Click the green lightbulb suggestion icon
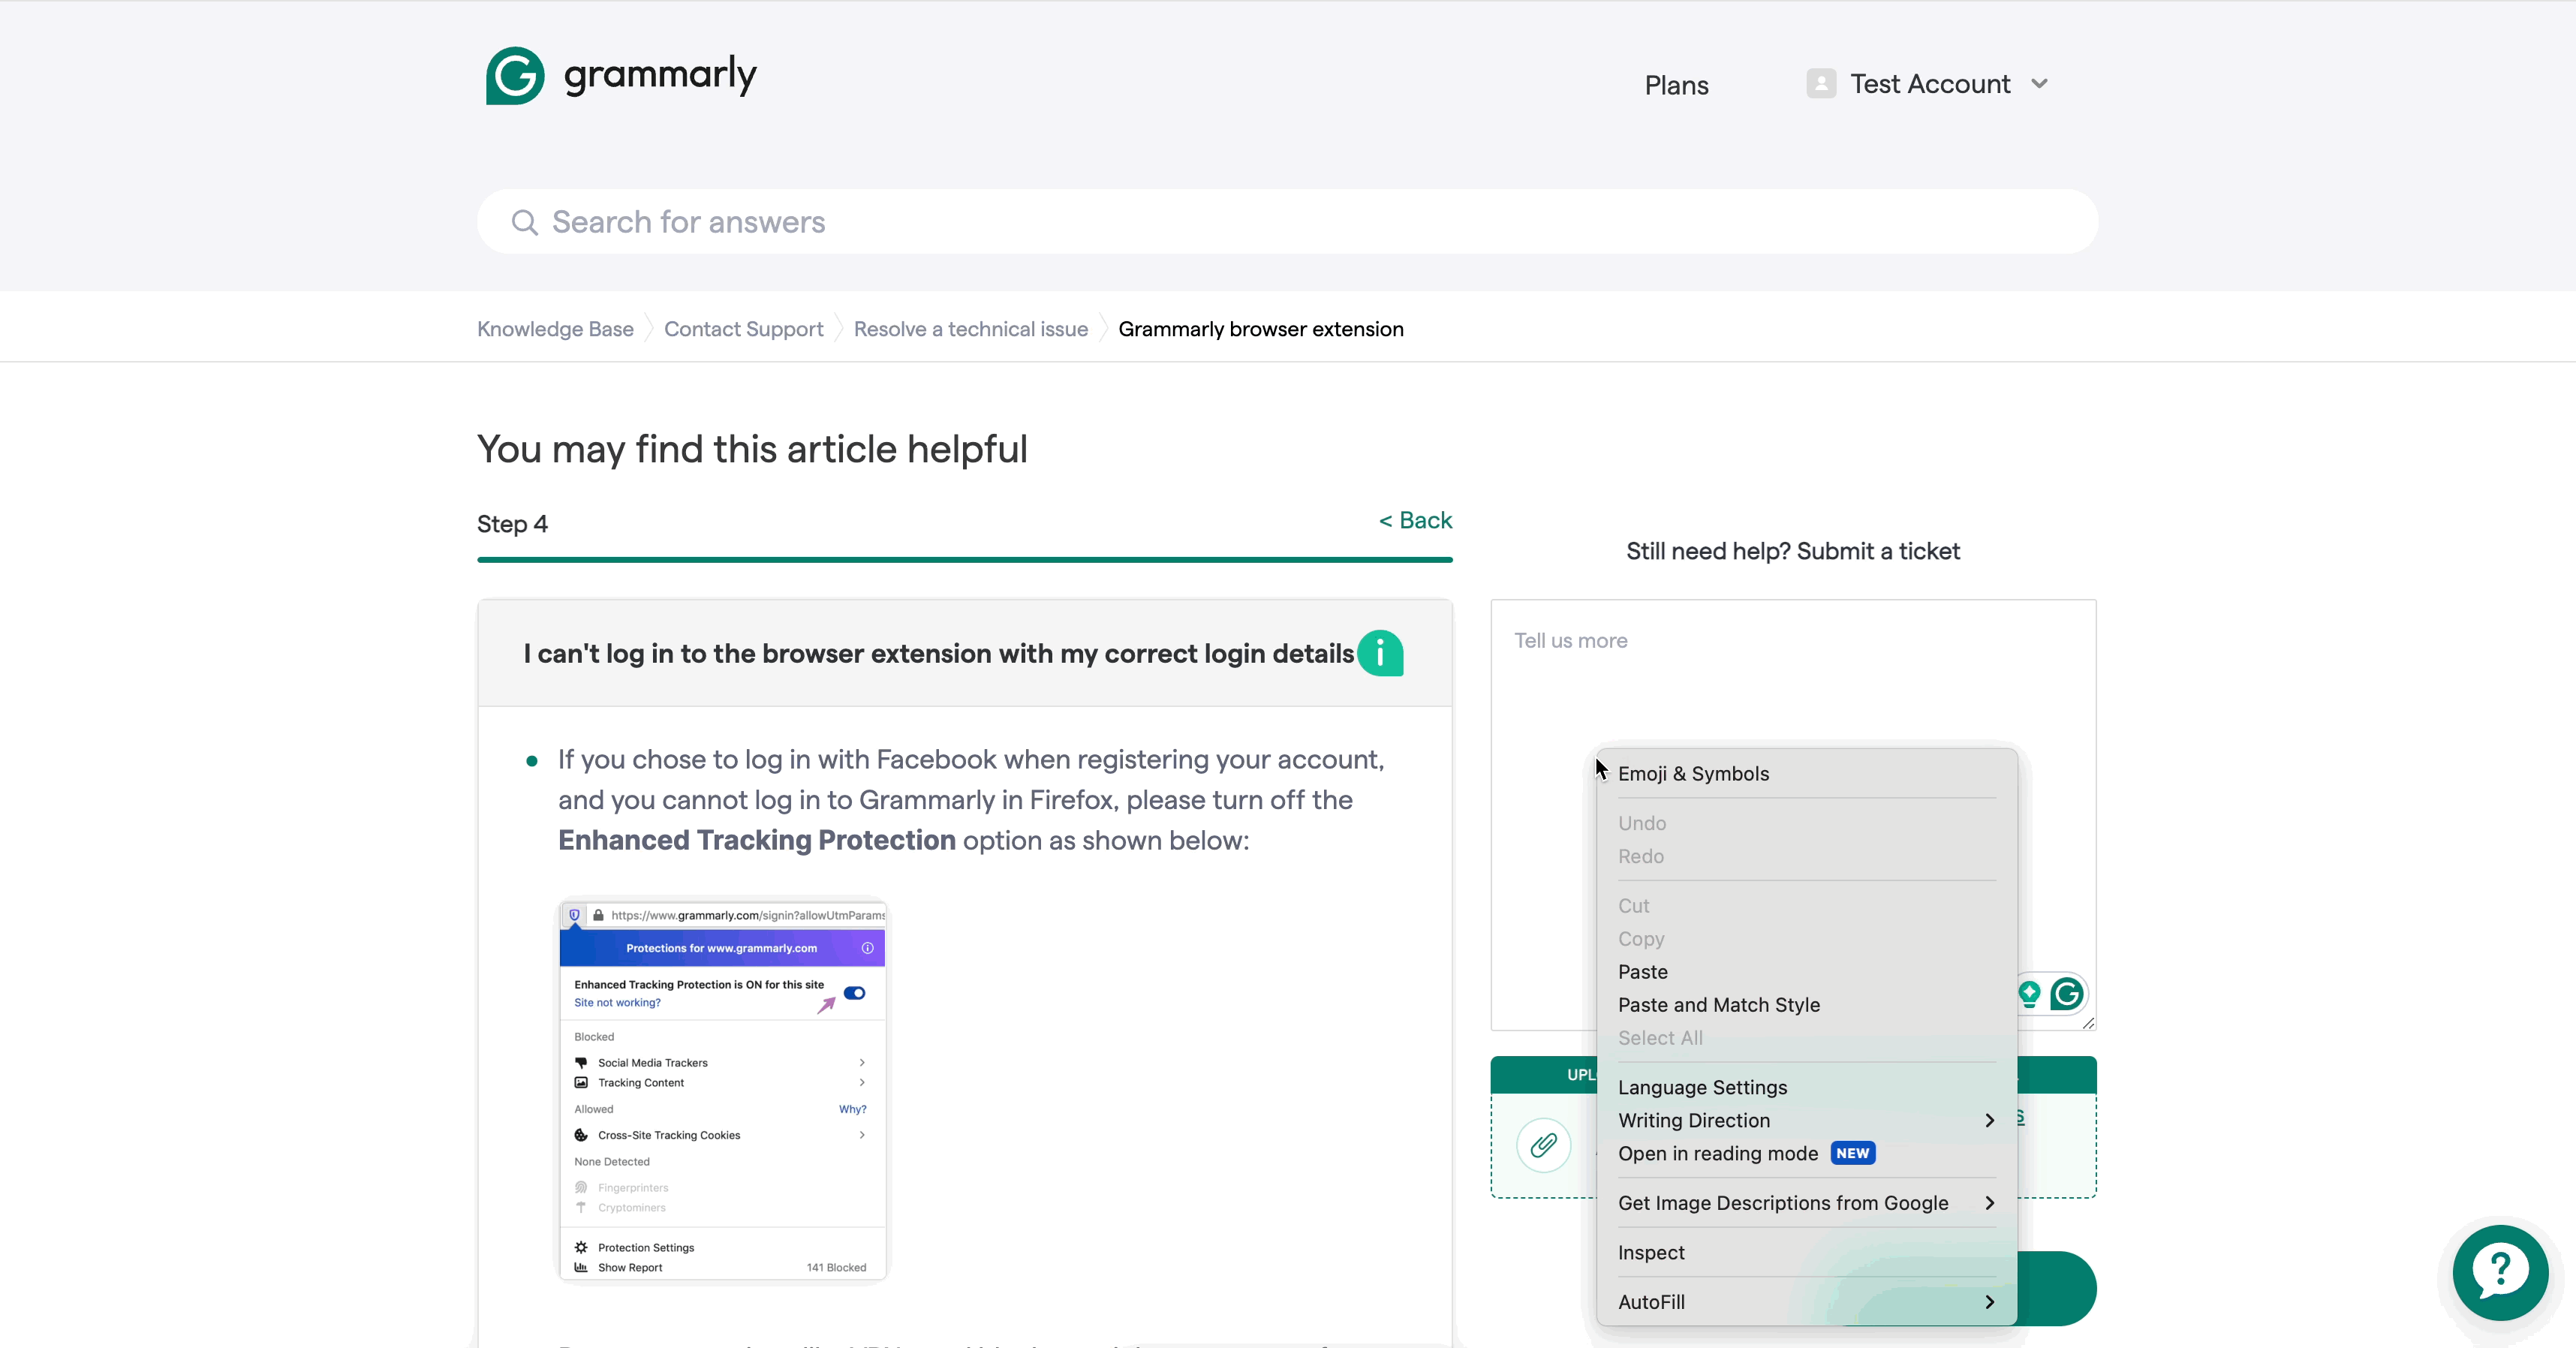This screenshot has width=2576, height=1348. pos(2029,994)
